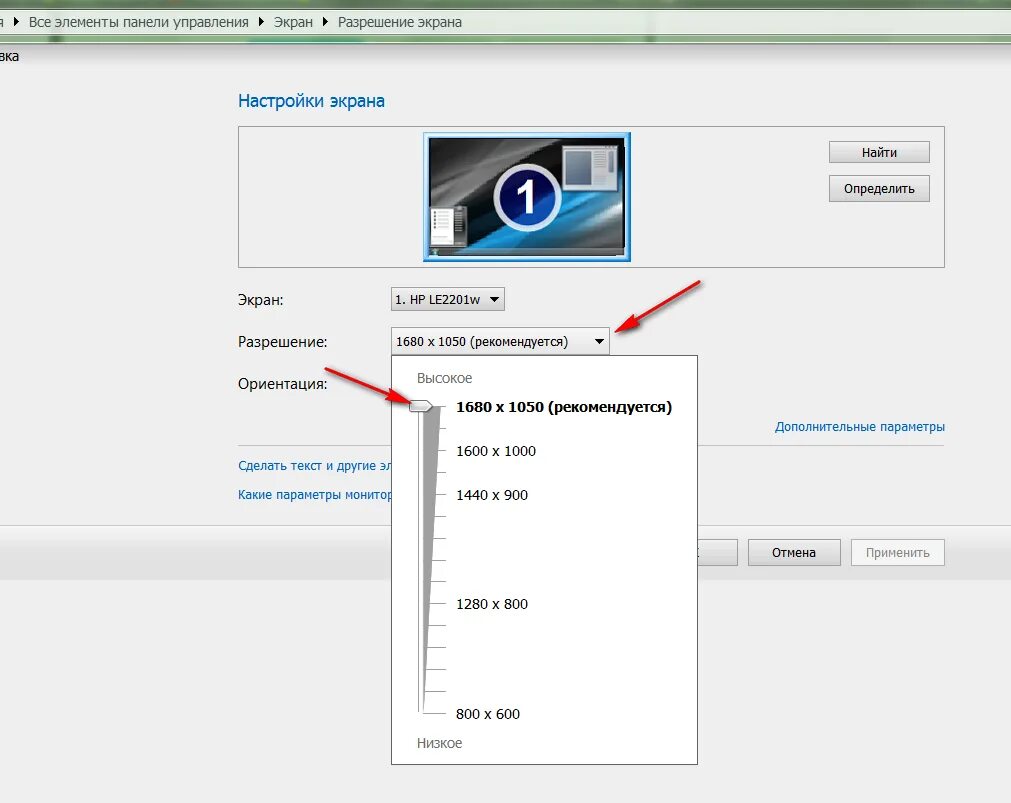
Task: Click the Высокое label in slider popup
Action: pyautogui.click(x=444, y=378)
